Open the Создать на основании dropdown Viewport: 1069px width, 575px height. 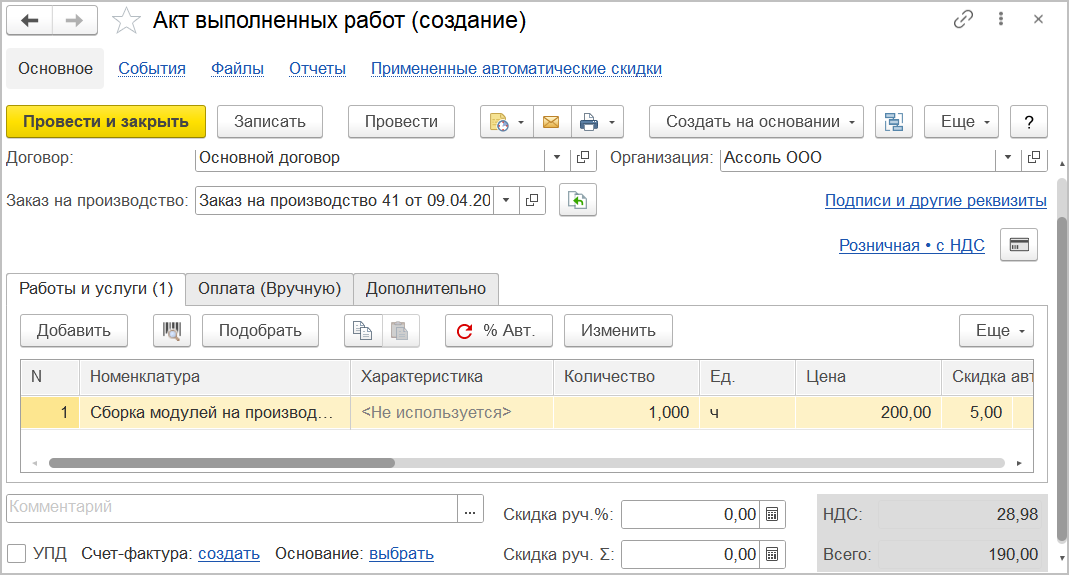point(756,122)
